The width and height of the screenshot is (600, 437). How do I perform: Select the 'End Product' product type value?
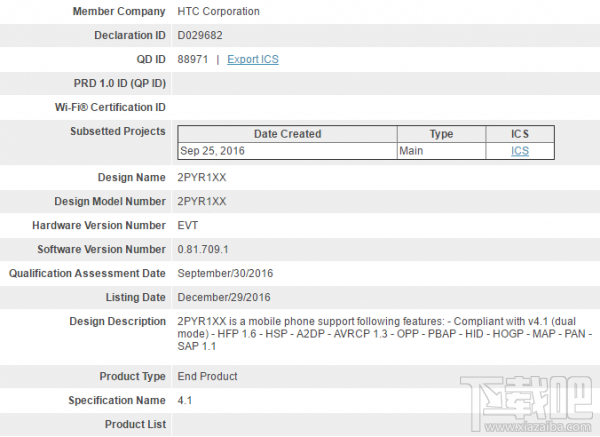(207, 376)
